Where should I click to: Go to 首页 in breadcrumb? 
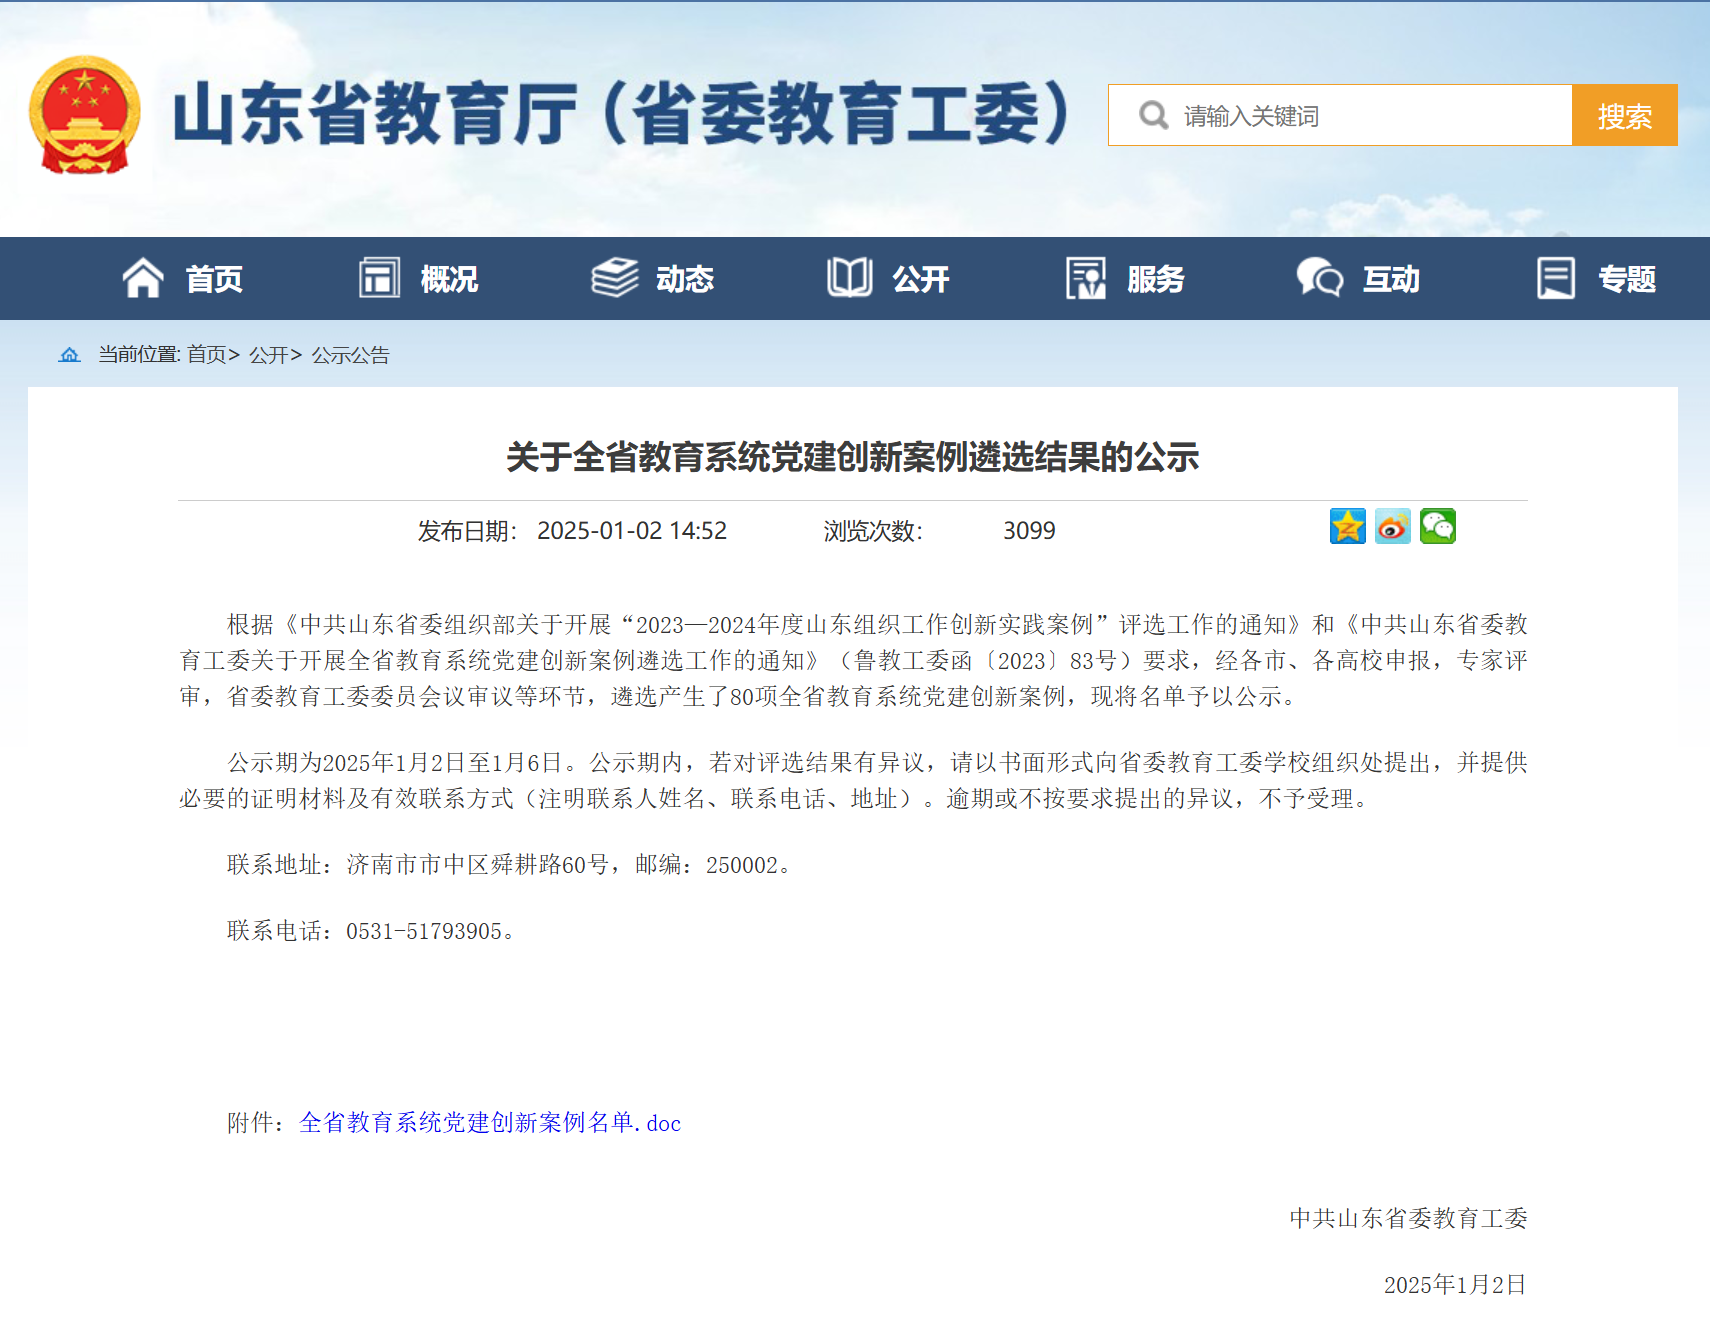[x=207, y=355]
